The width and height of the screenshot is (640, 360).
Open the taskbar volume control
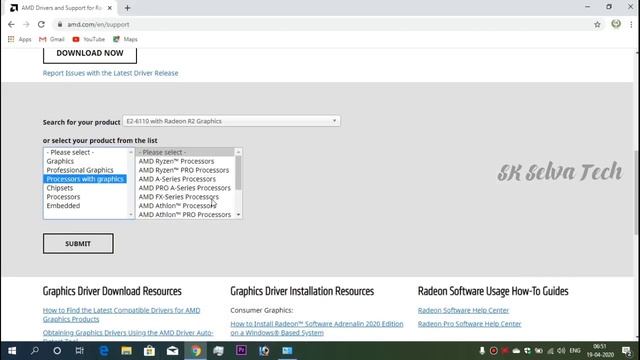561,351
